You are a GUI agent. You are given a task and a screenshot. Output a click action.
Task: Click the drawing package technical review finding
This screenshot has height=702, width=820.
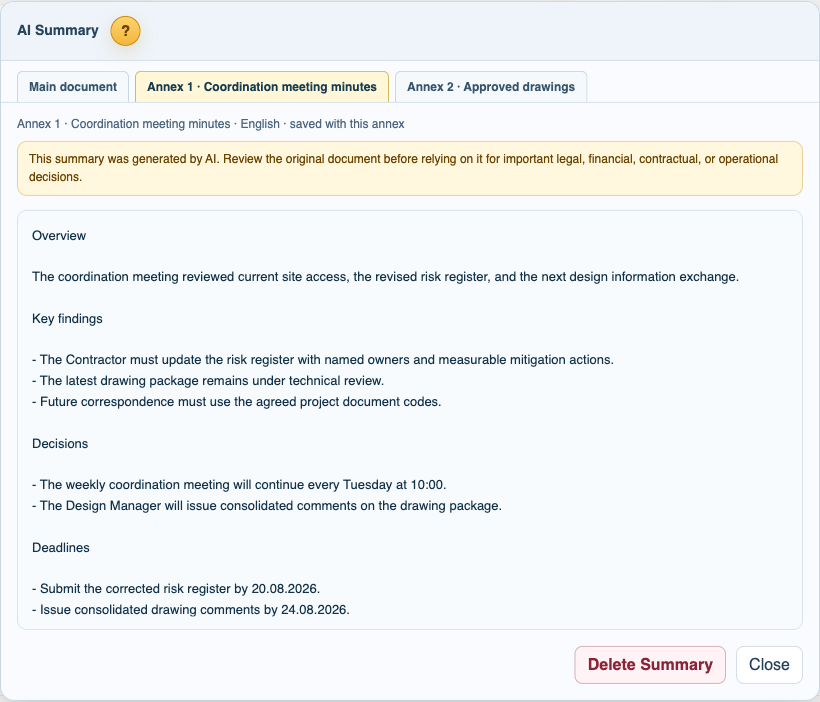(x=208, y=381)
